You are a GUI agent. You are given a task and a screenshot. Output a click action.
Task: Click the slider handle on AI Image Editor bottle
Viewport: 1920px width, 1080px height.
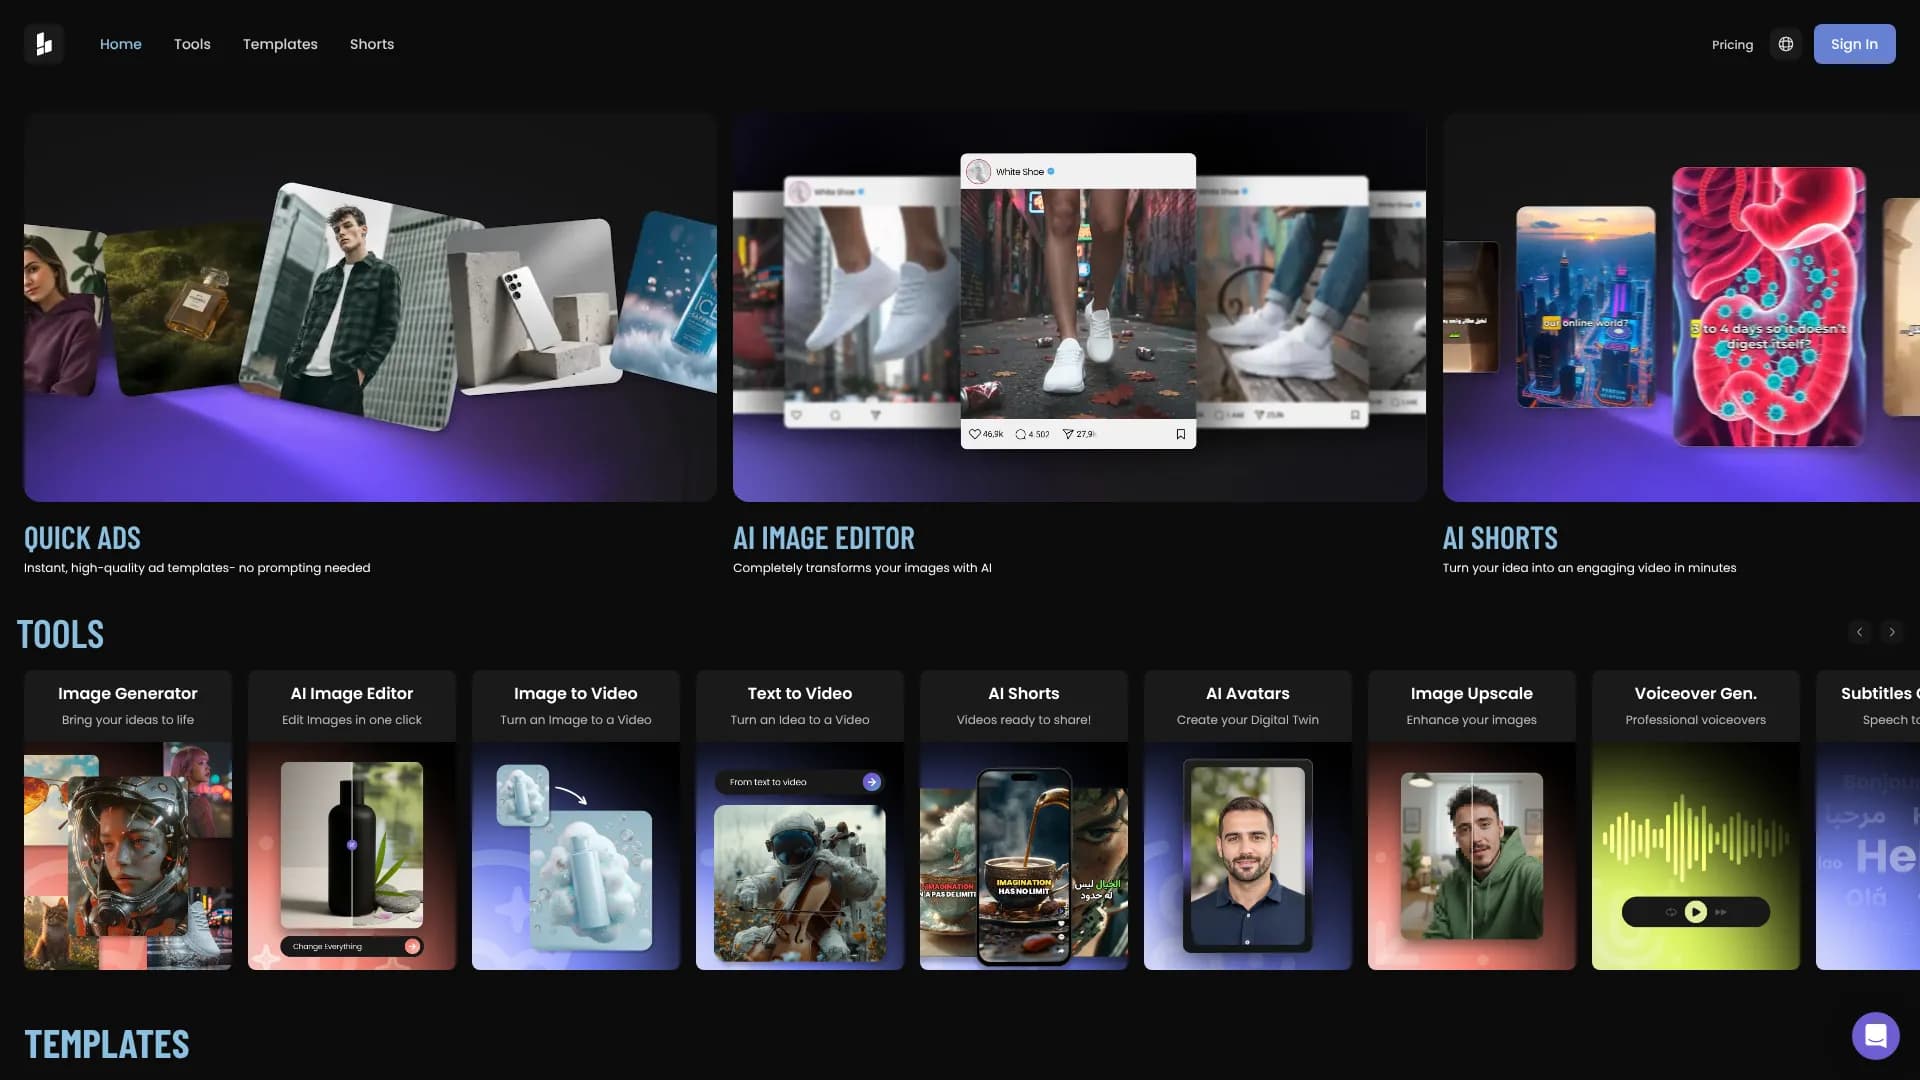pyautogui.click(x=352, y=845)
